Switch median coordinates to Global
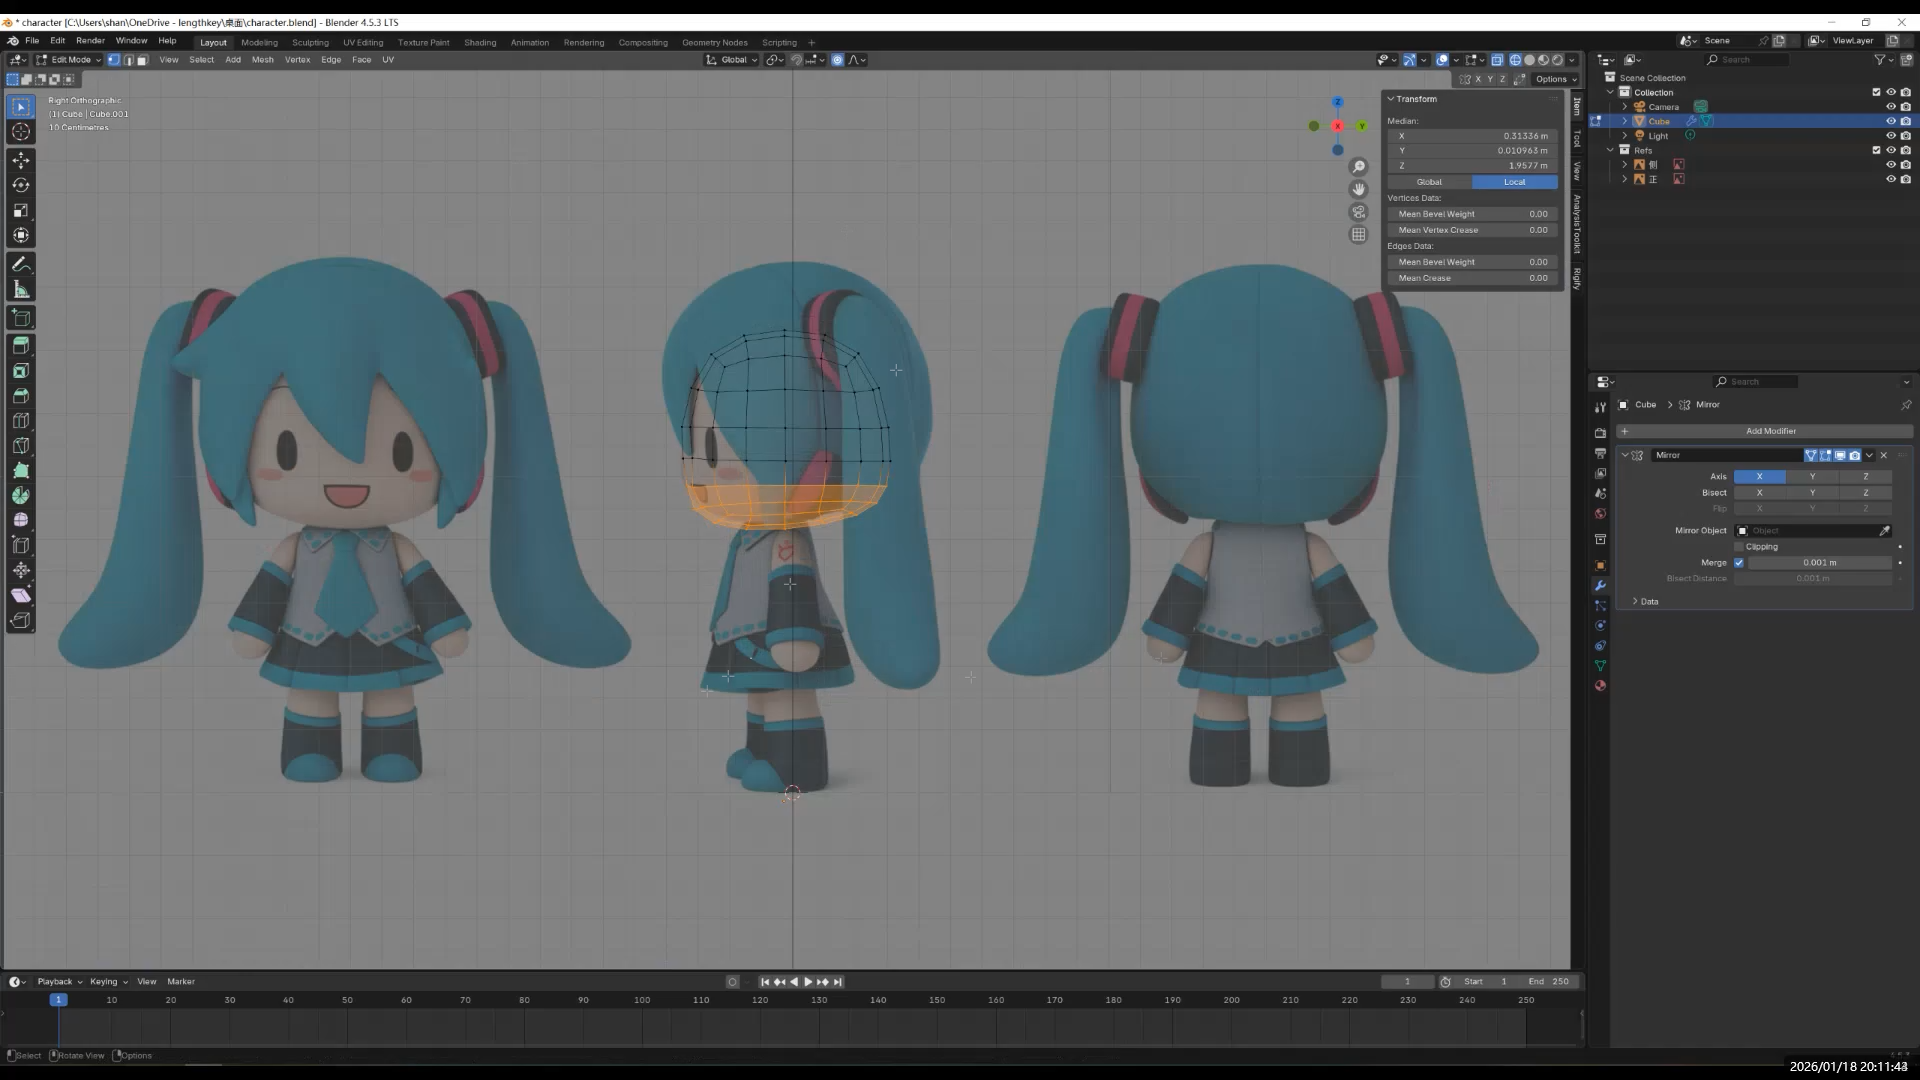 [x=1429, y=182]
